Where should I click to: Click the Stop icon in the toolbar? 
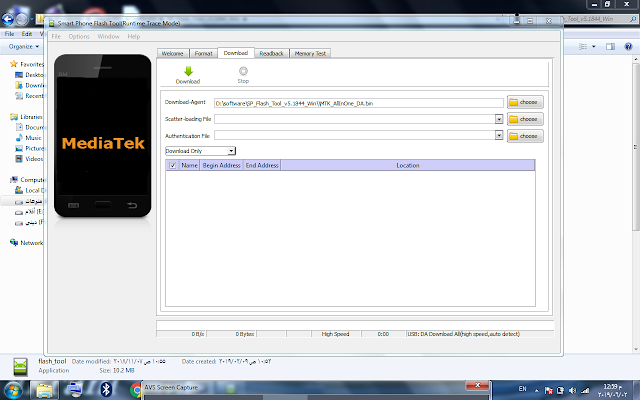tap(243, 71)
